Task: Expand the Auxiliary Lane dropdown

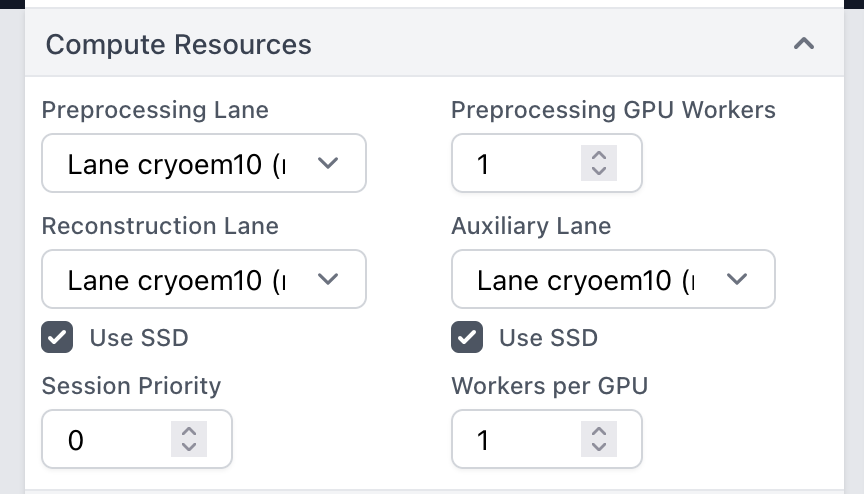Action: 612,279
